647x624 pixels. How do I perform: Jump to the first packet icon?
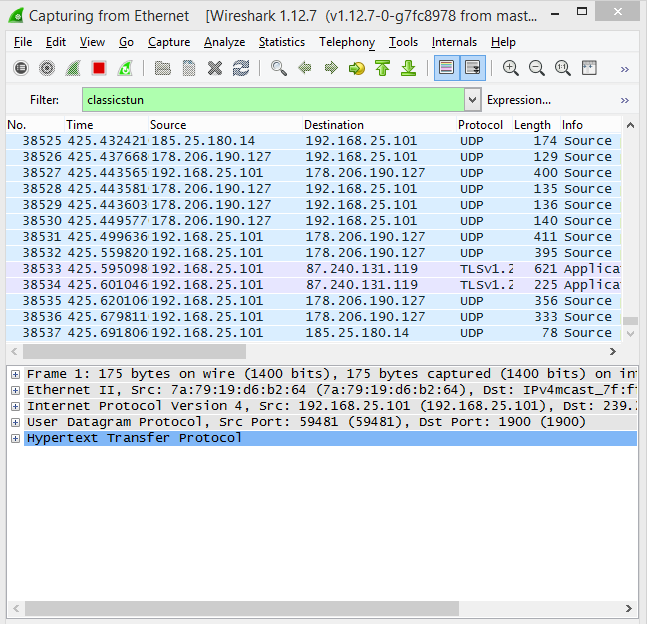383,68
